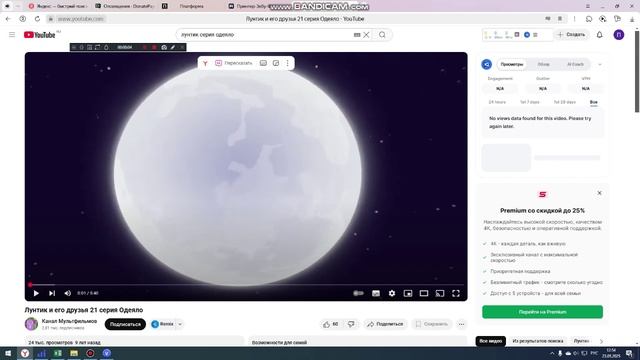Open the miniplayer

click(408, 293)
